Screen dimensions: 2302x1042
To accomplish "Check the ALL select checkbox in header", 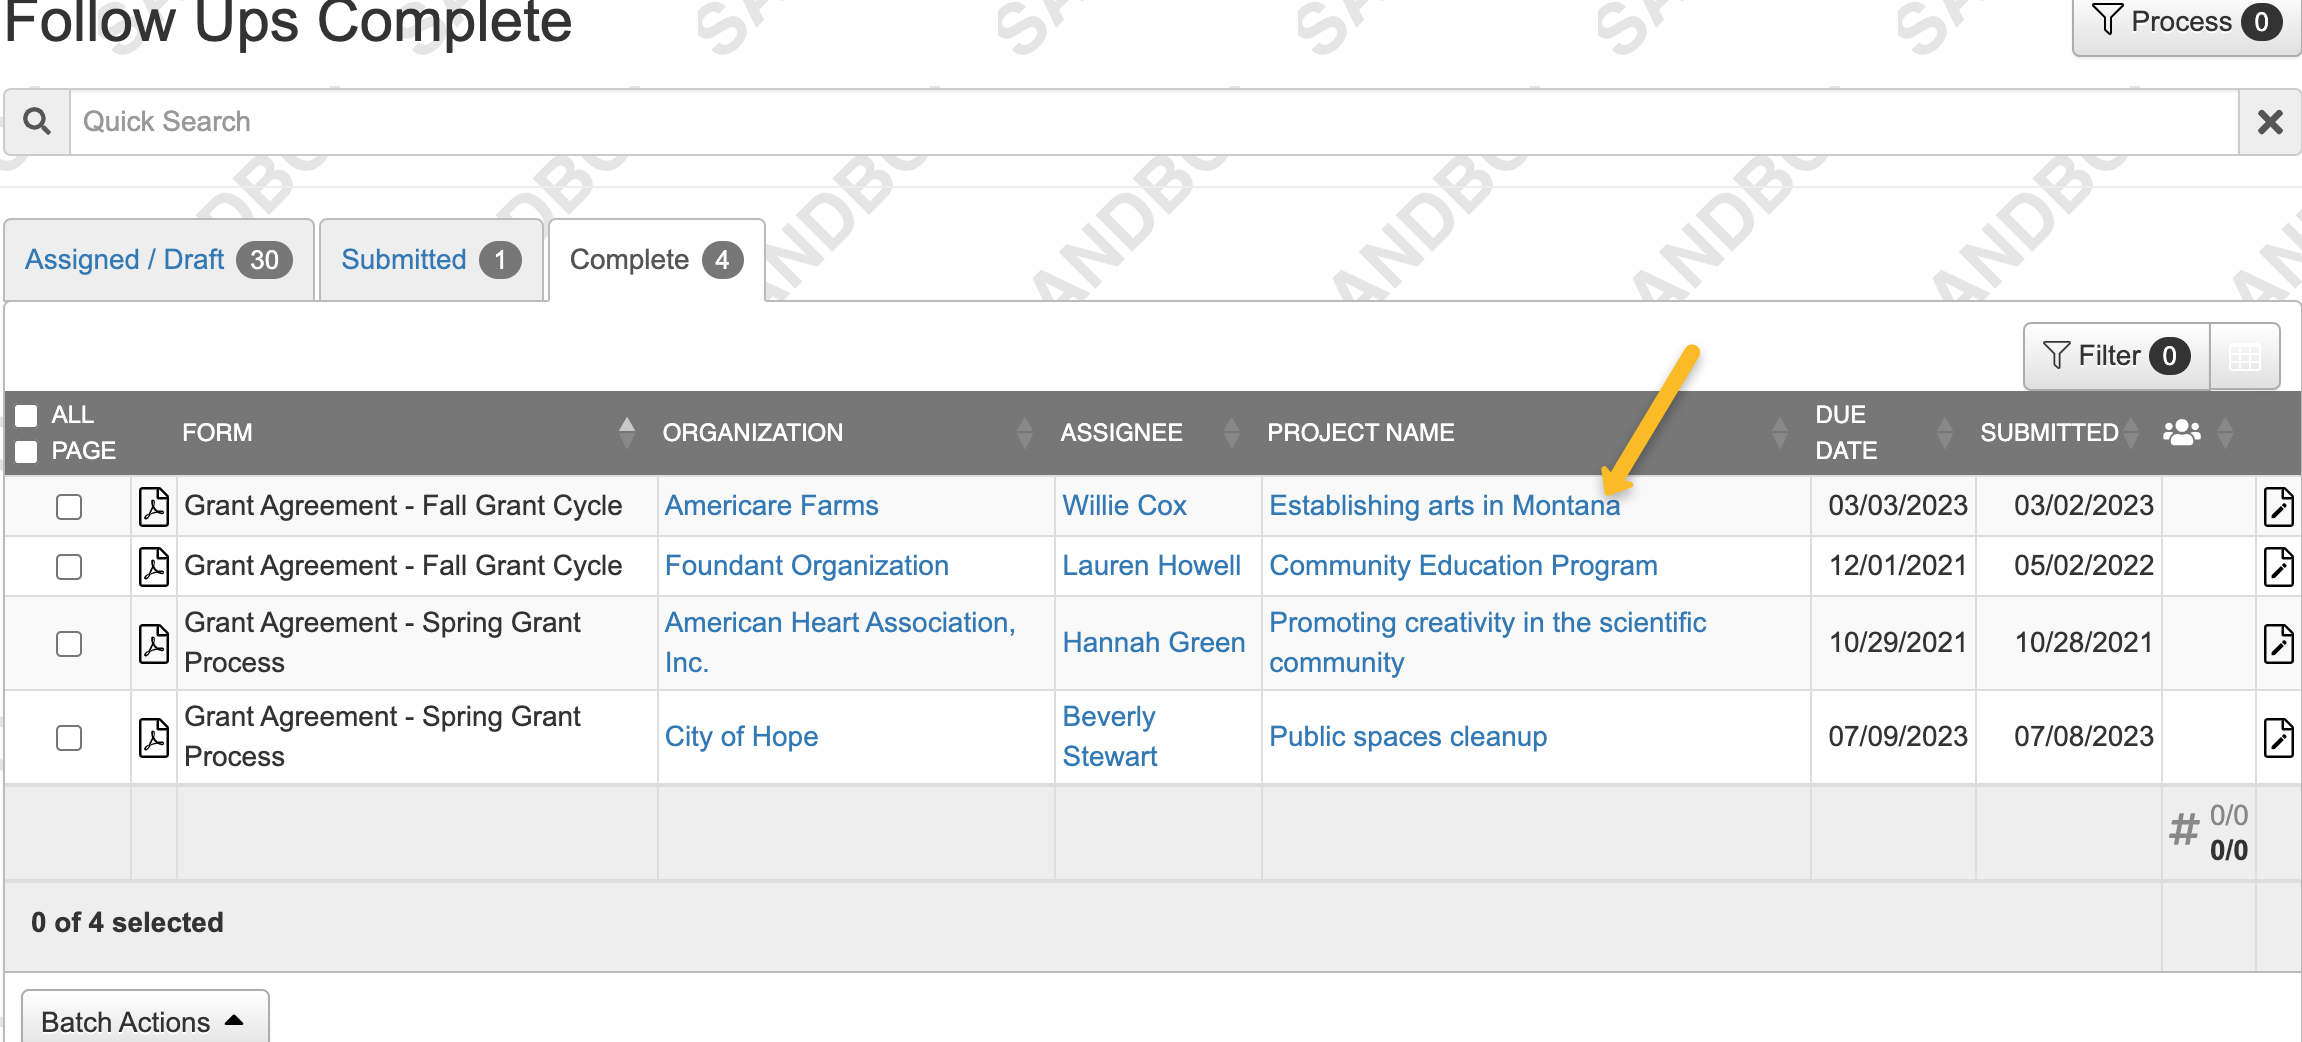I will point(27,415).
